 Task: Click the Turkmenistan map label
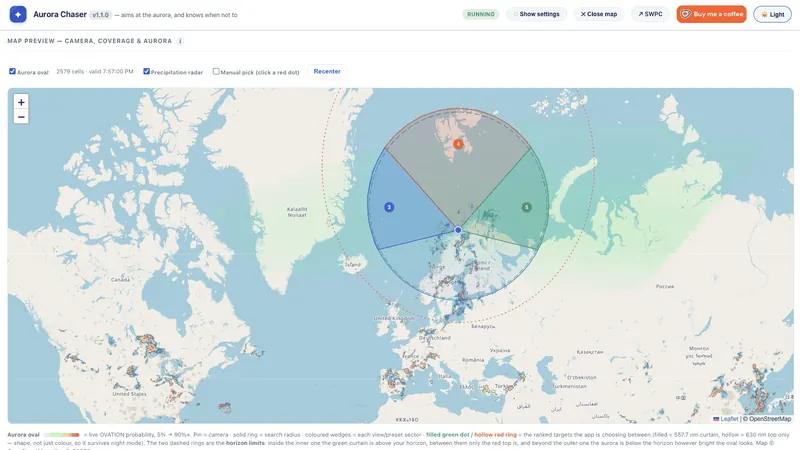click(x=569, y=386)
